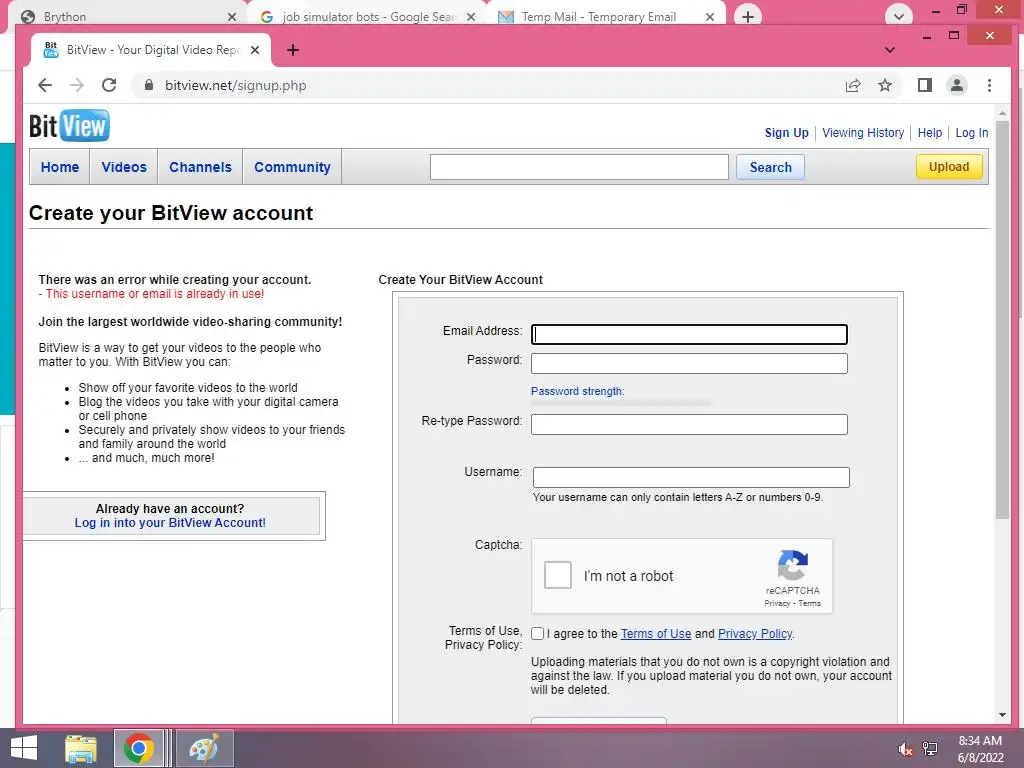This screenshot has height=768, width=1024.
Task: Click the Sign Up link
Action: [786, 133]
